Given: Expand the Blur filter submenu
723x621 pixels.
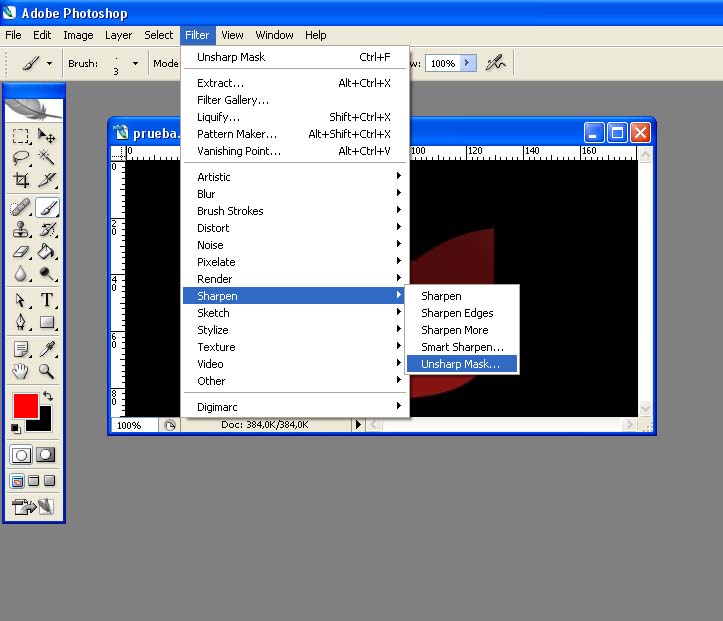Looking at the screenshot, I should point(294,194).
